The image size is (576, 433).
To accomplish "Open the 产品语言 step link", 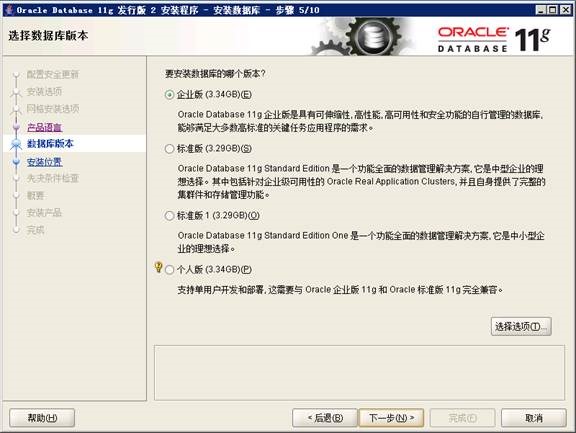I will click(44, 127).
